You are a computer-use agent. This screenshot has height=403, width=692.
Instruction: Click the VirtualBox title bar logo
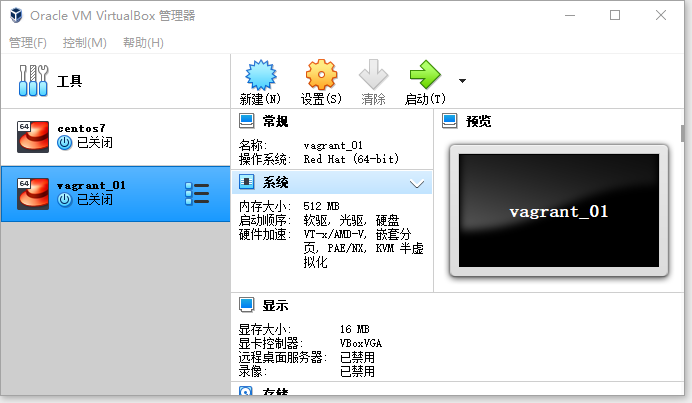tap(16, 15)
